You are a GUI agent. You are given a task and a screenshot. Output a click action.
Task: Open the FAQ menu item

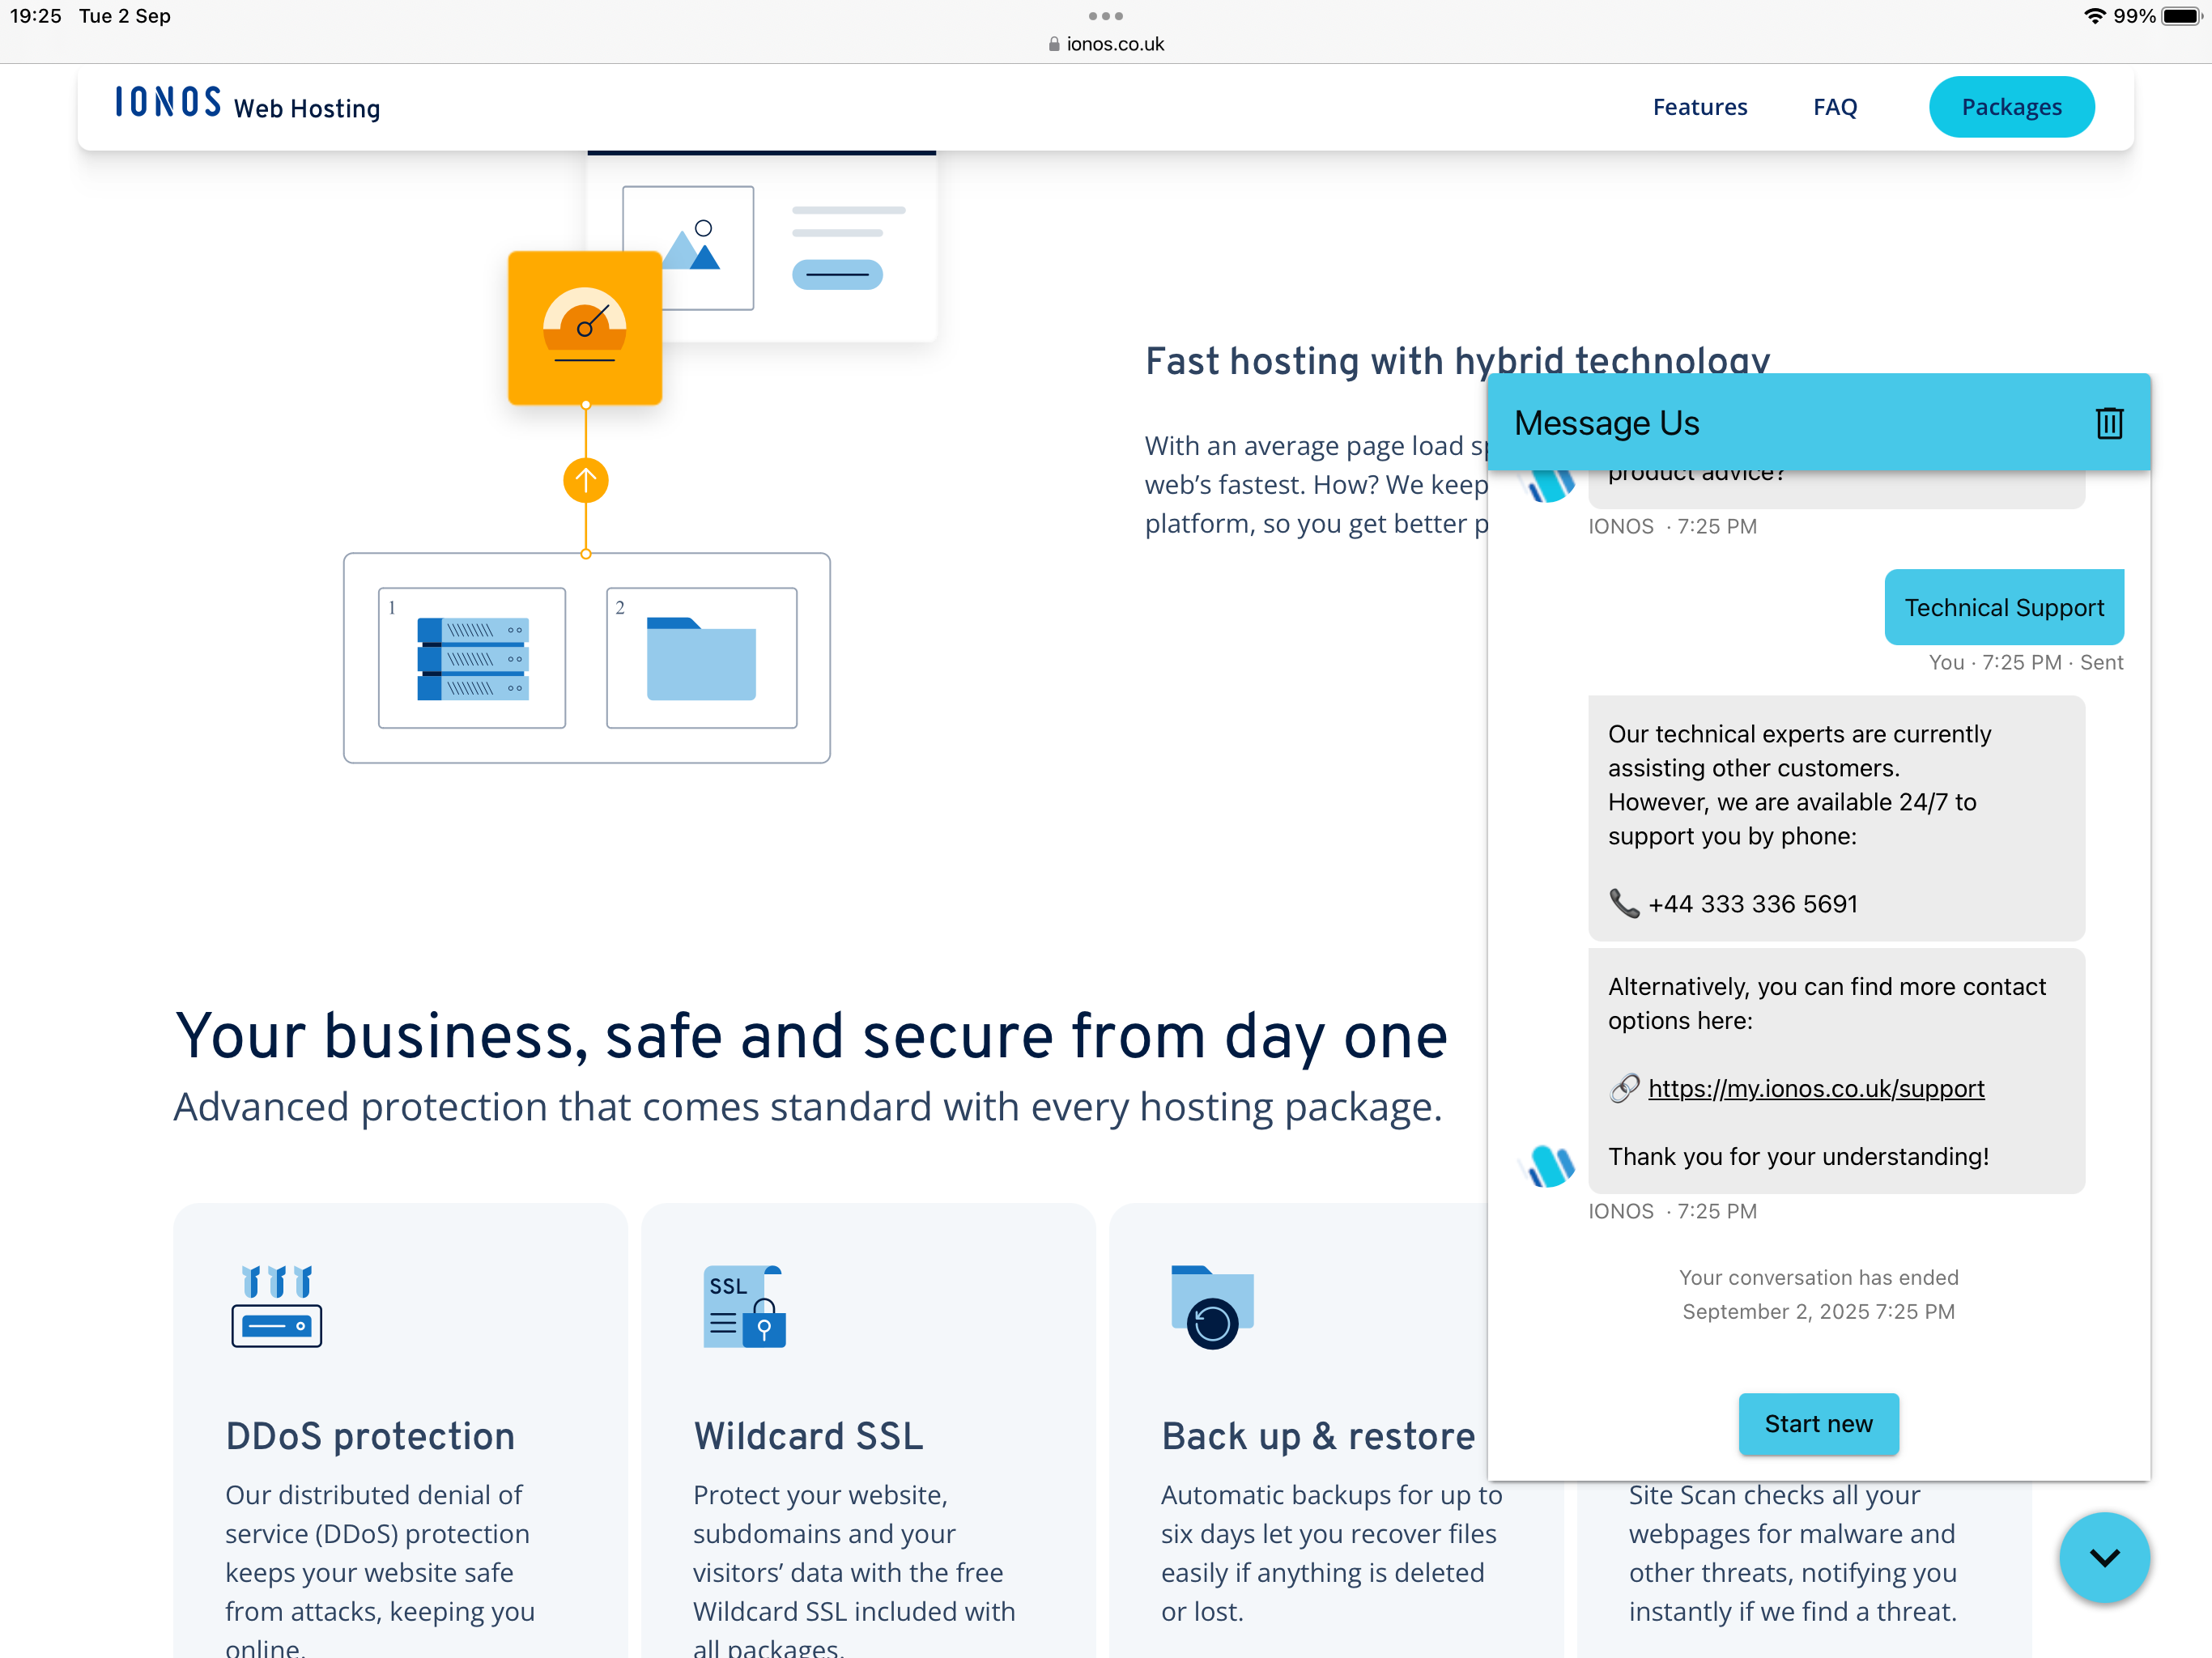1834,107
